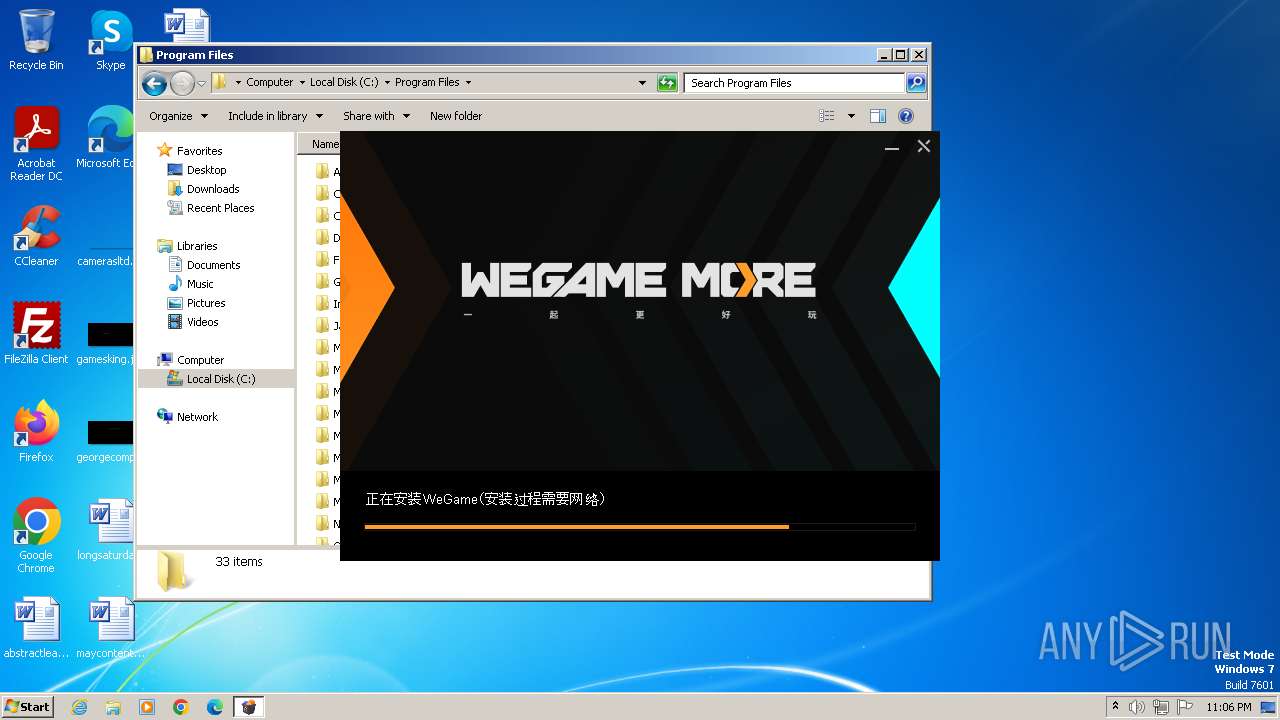Select Favorites in the navigation pane
Screen dimensions: 1280x720
coord(199,151)
